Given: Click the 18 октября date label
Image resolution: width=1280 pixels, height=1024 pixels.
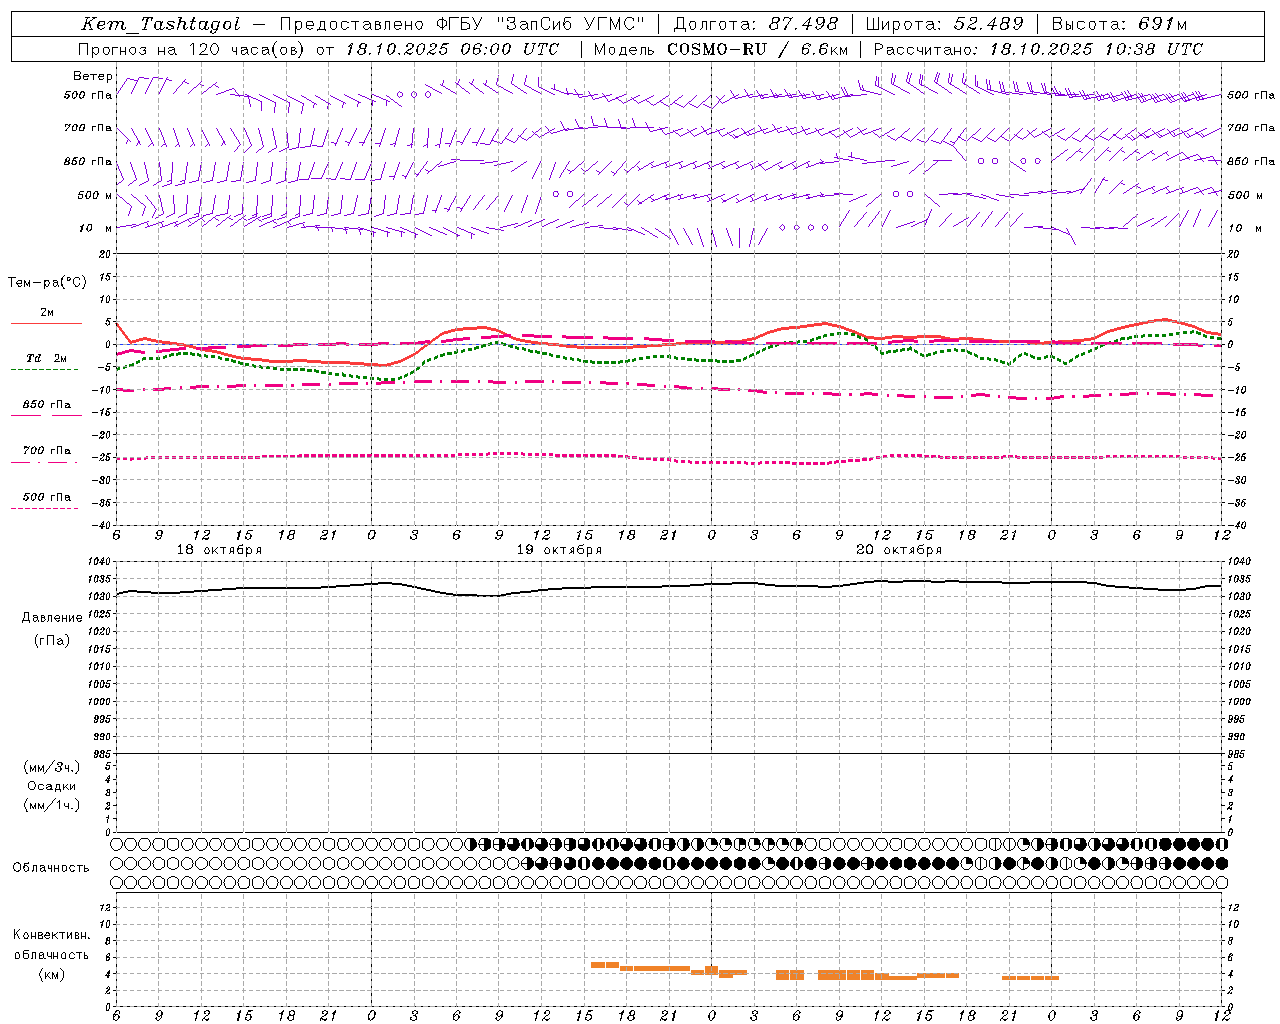Looking at the screenshot, I should [x=220, y=550].
